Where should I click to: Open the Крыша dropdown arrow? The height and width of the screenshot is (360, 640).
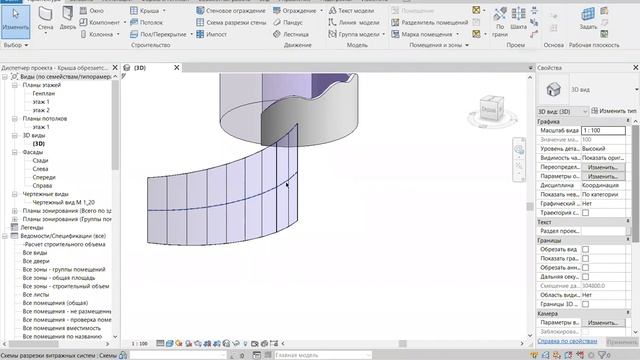(x=164, y=11)
